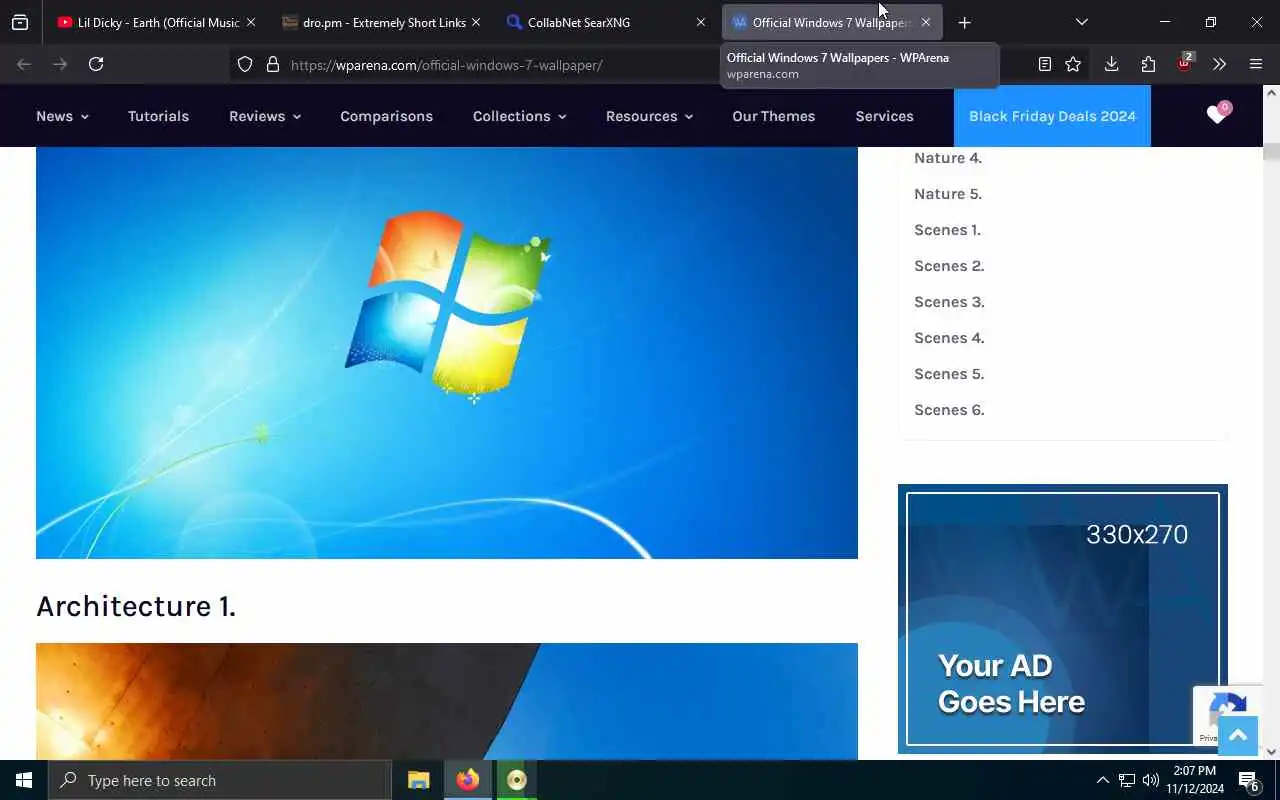Close the dro.pm tab
1280x800 pixels.
[476, 22]
